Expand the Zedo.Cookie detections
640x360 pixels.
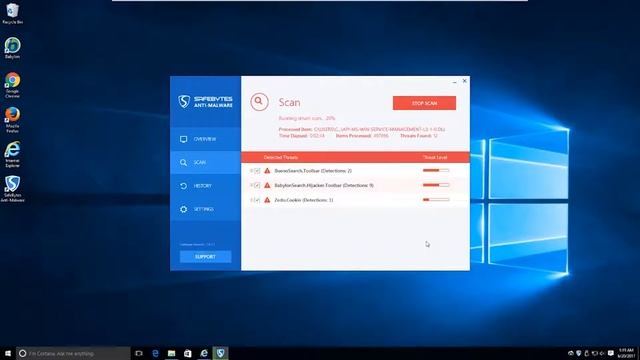pyautogui.click(x=251, y=200)
